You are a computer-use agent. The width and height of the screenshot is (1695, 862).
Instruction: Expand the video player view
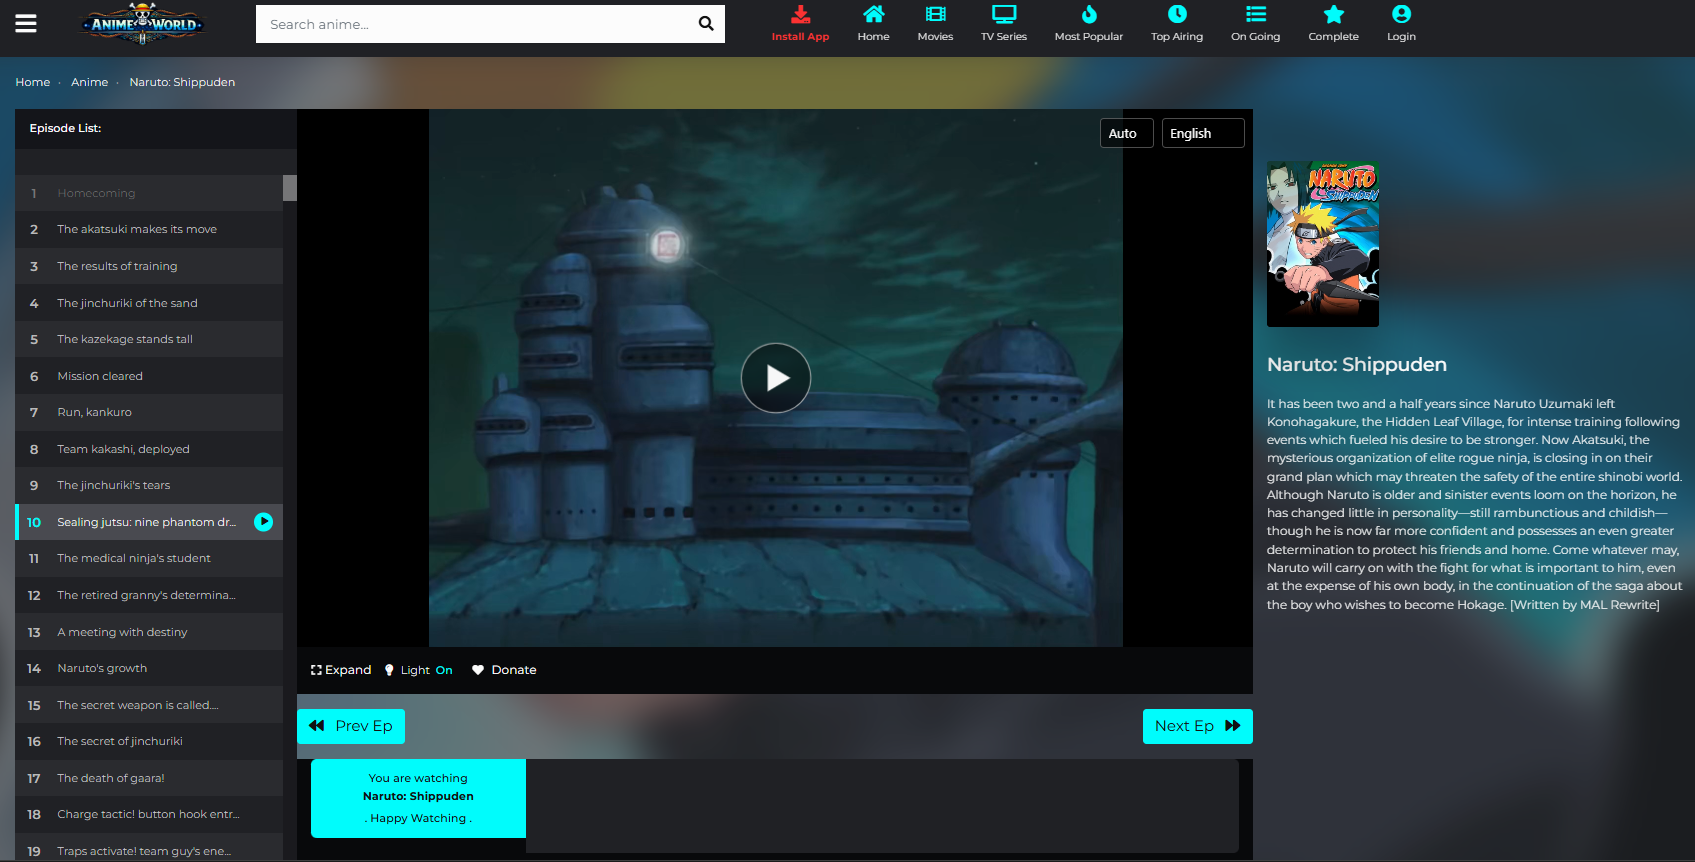coord(341,670)
